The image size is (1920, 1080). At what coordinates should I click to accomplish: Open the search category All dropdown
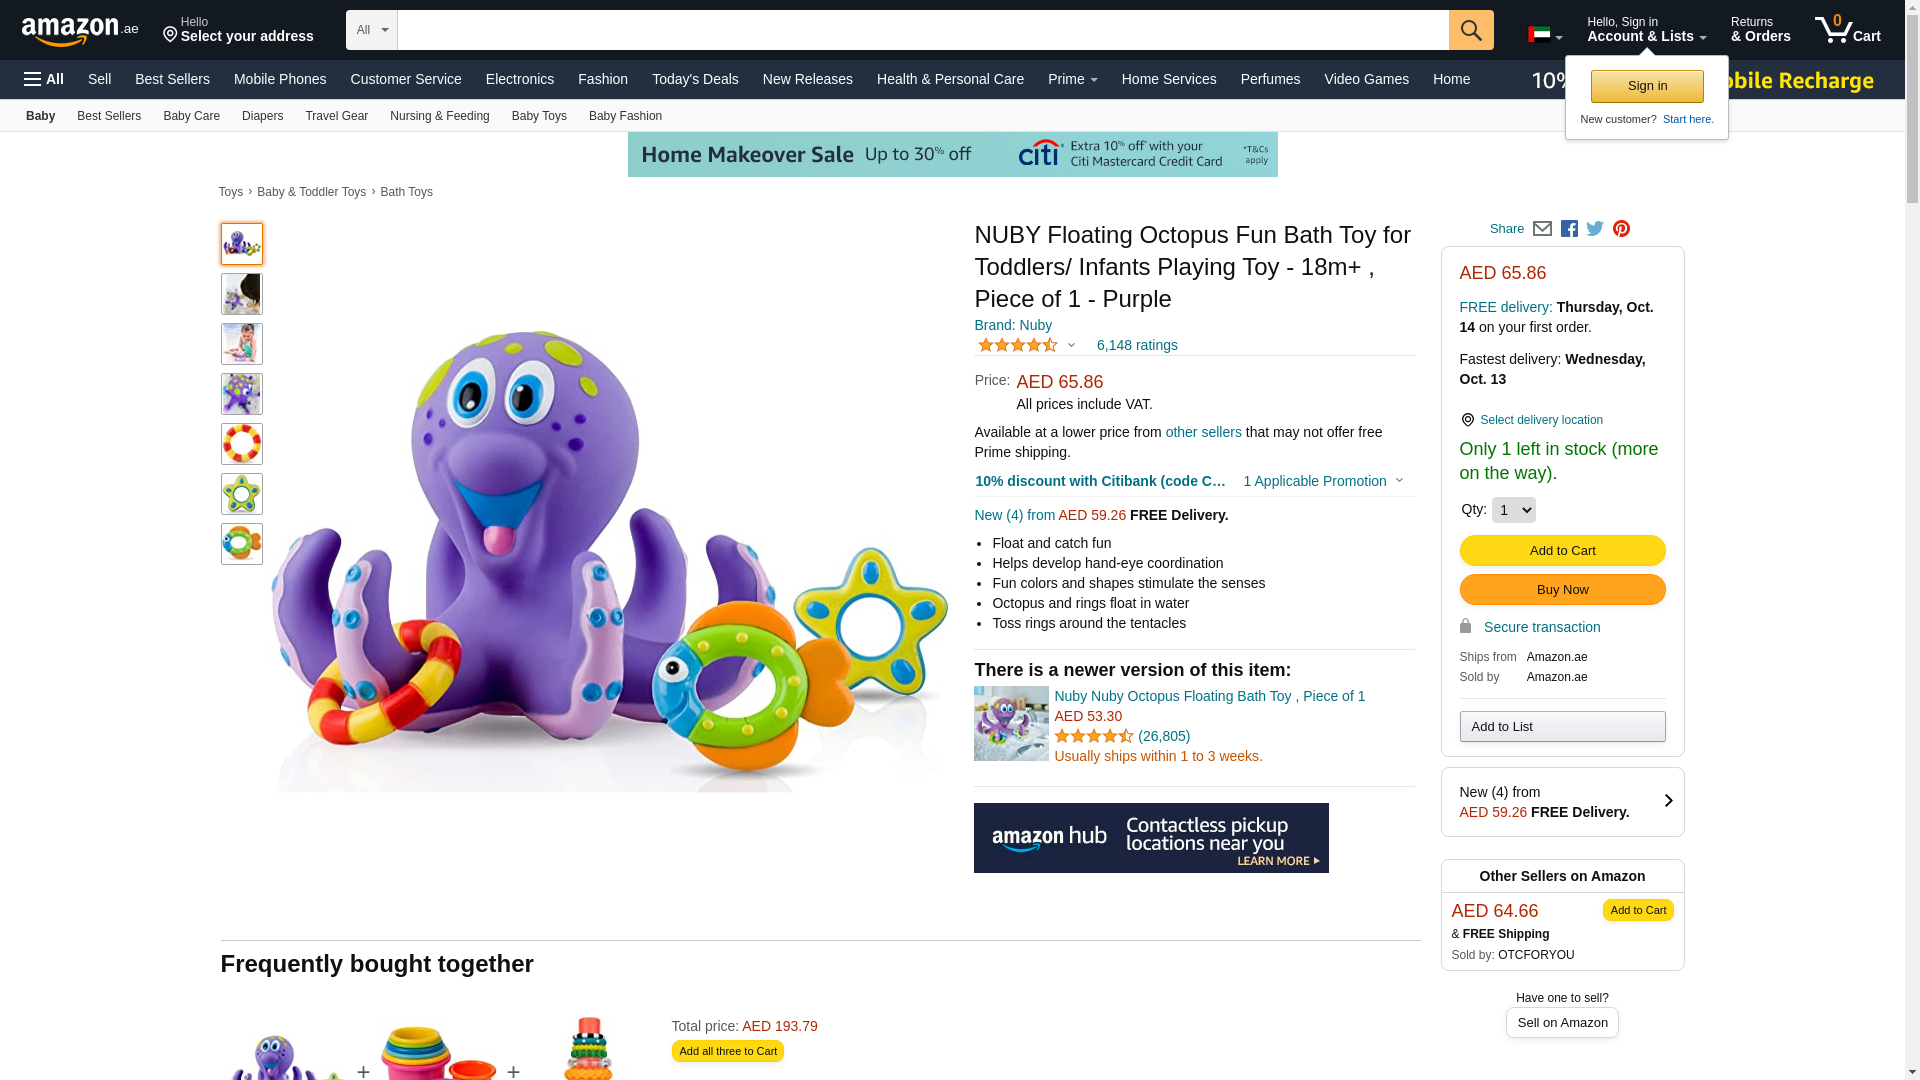tap(372, 30)
